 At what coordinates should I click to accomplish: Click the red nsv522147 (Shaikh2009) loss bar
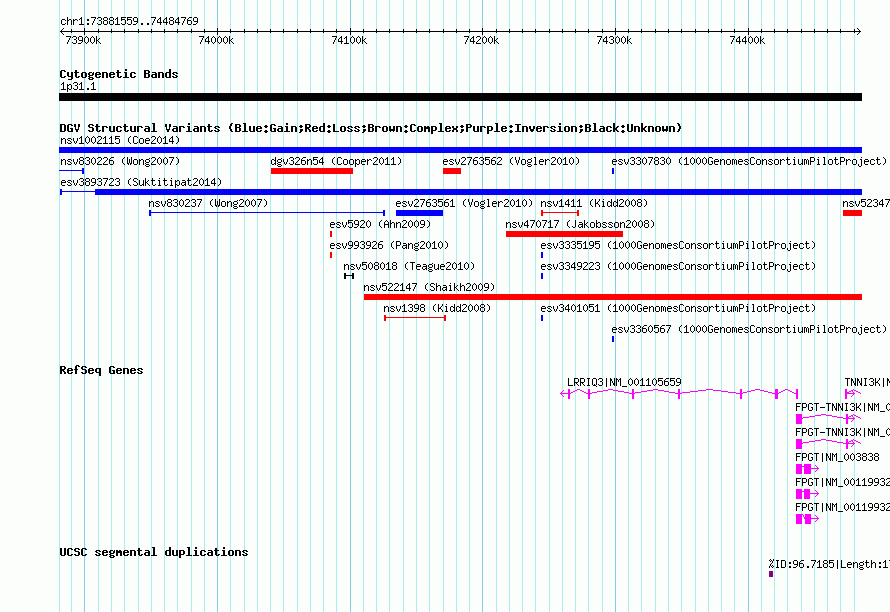tap(613, 297)
